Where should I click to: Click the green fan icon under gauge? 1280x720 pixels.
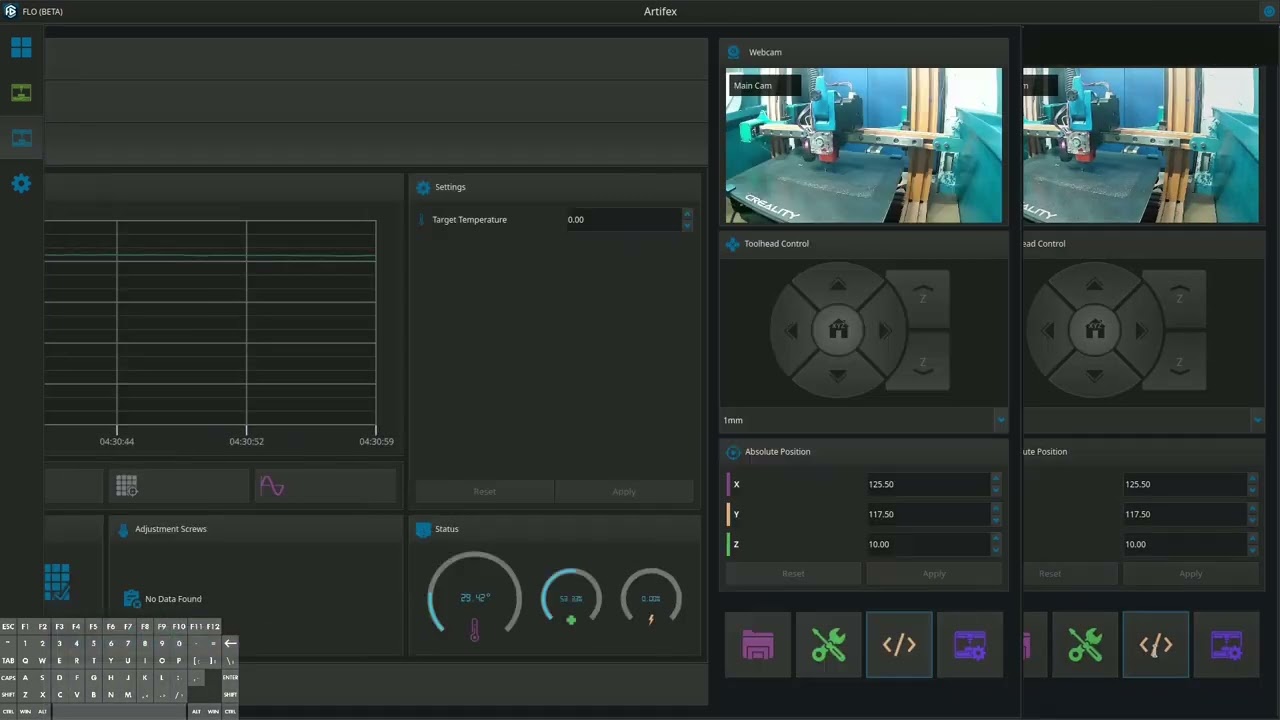pos(571,620)
